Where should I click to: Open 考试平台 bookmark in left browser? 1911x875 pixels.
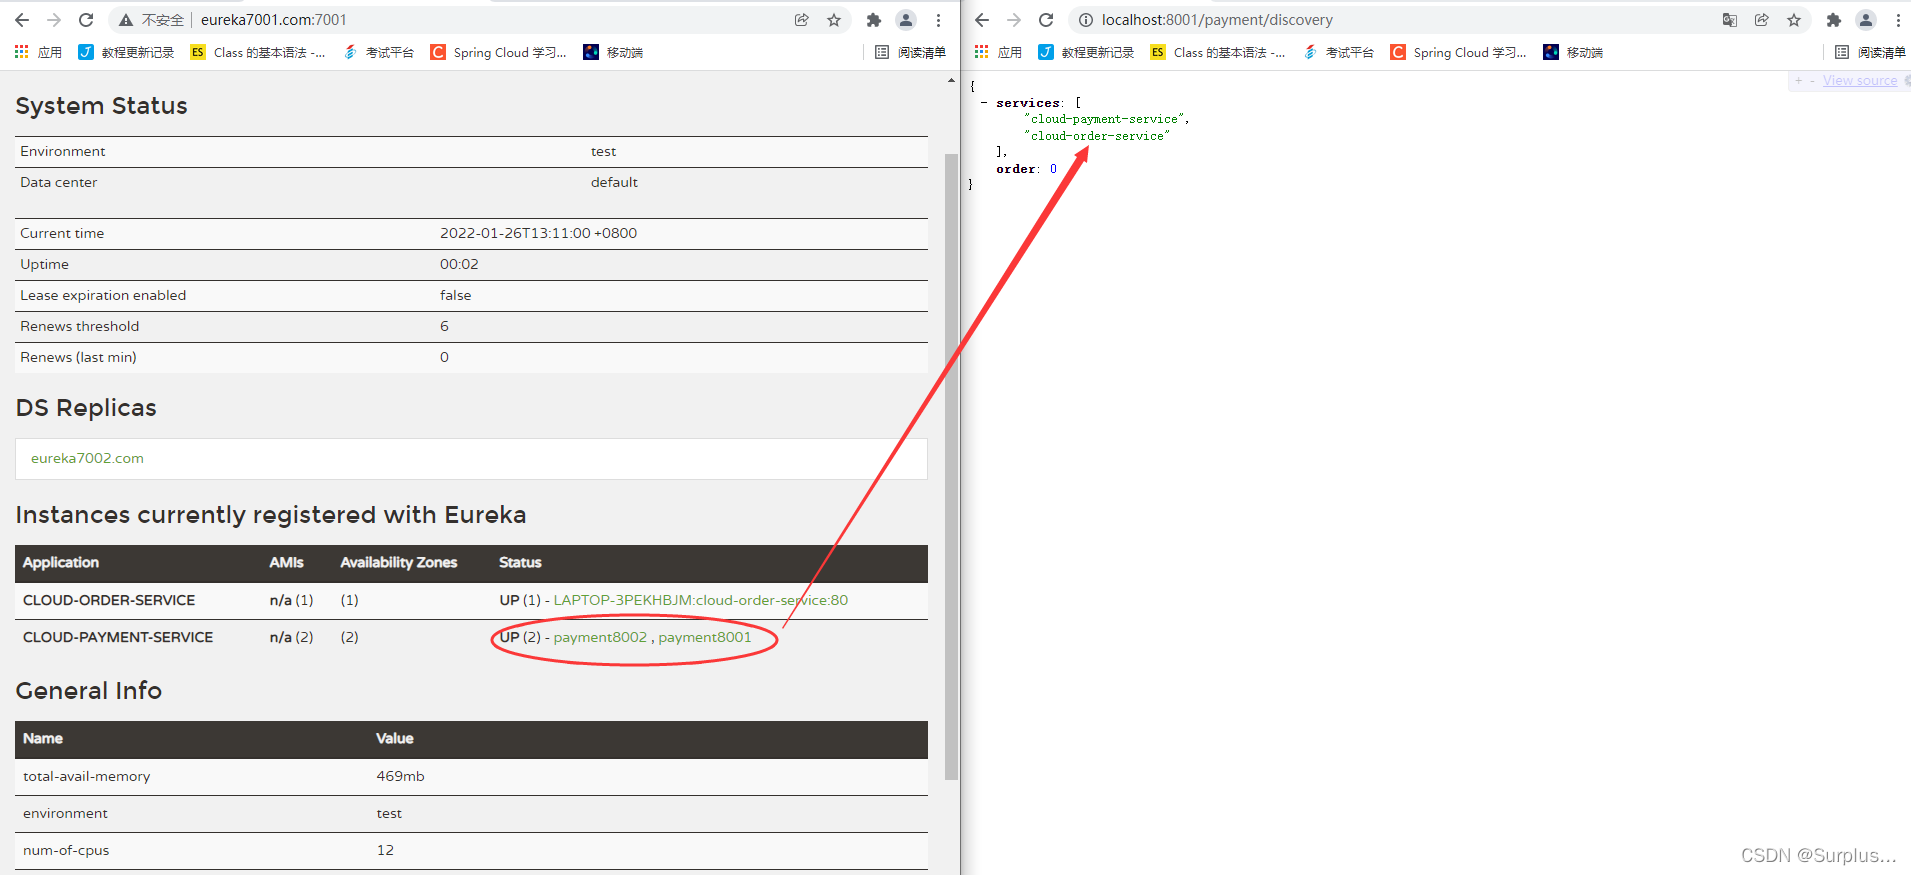378,52
